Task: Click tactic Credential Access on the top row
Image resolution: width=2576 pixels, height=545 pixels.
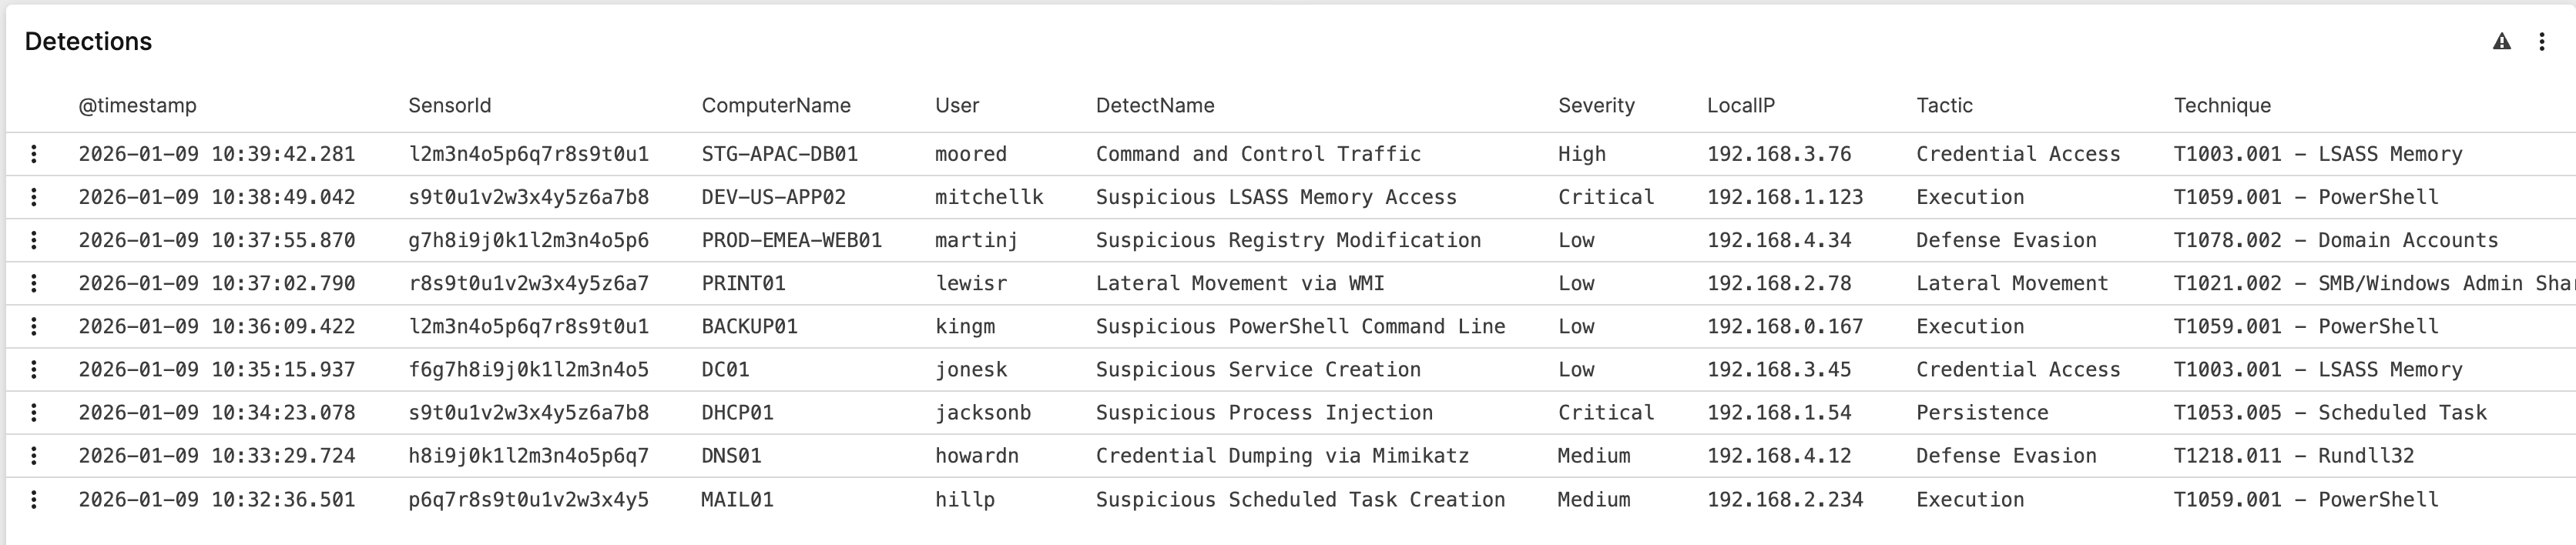Action: tap(2018, 154)
